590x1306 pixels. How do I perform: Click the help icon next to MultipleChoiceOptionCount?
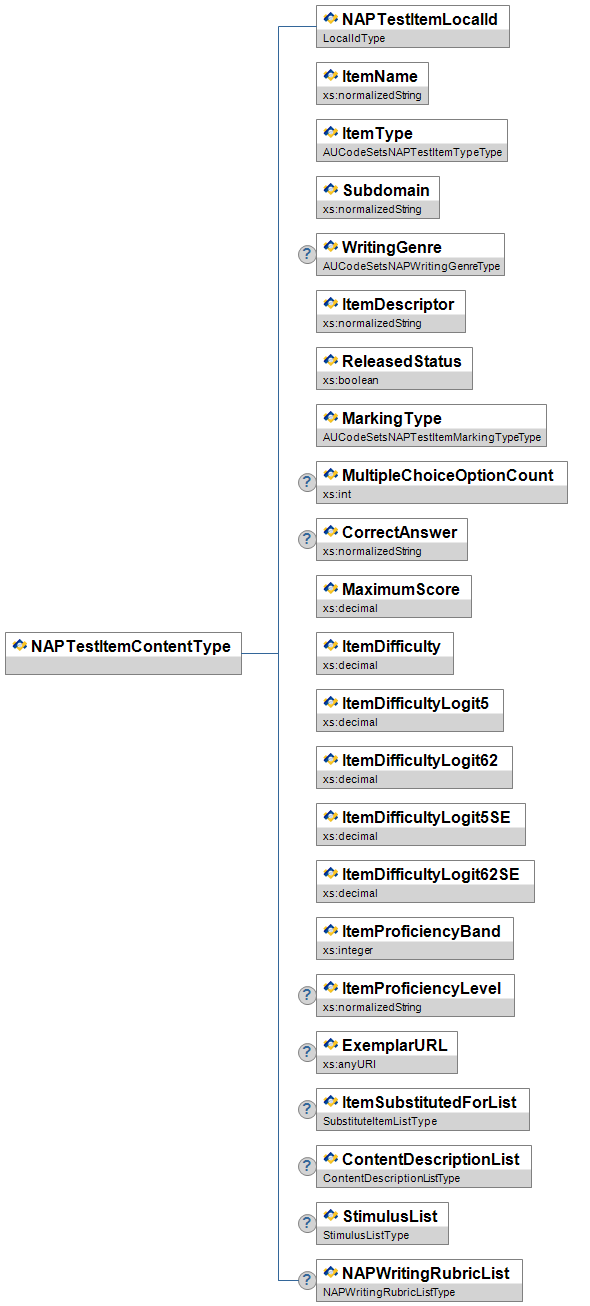pos(307,482)
